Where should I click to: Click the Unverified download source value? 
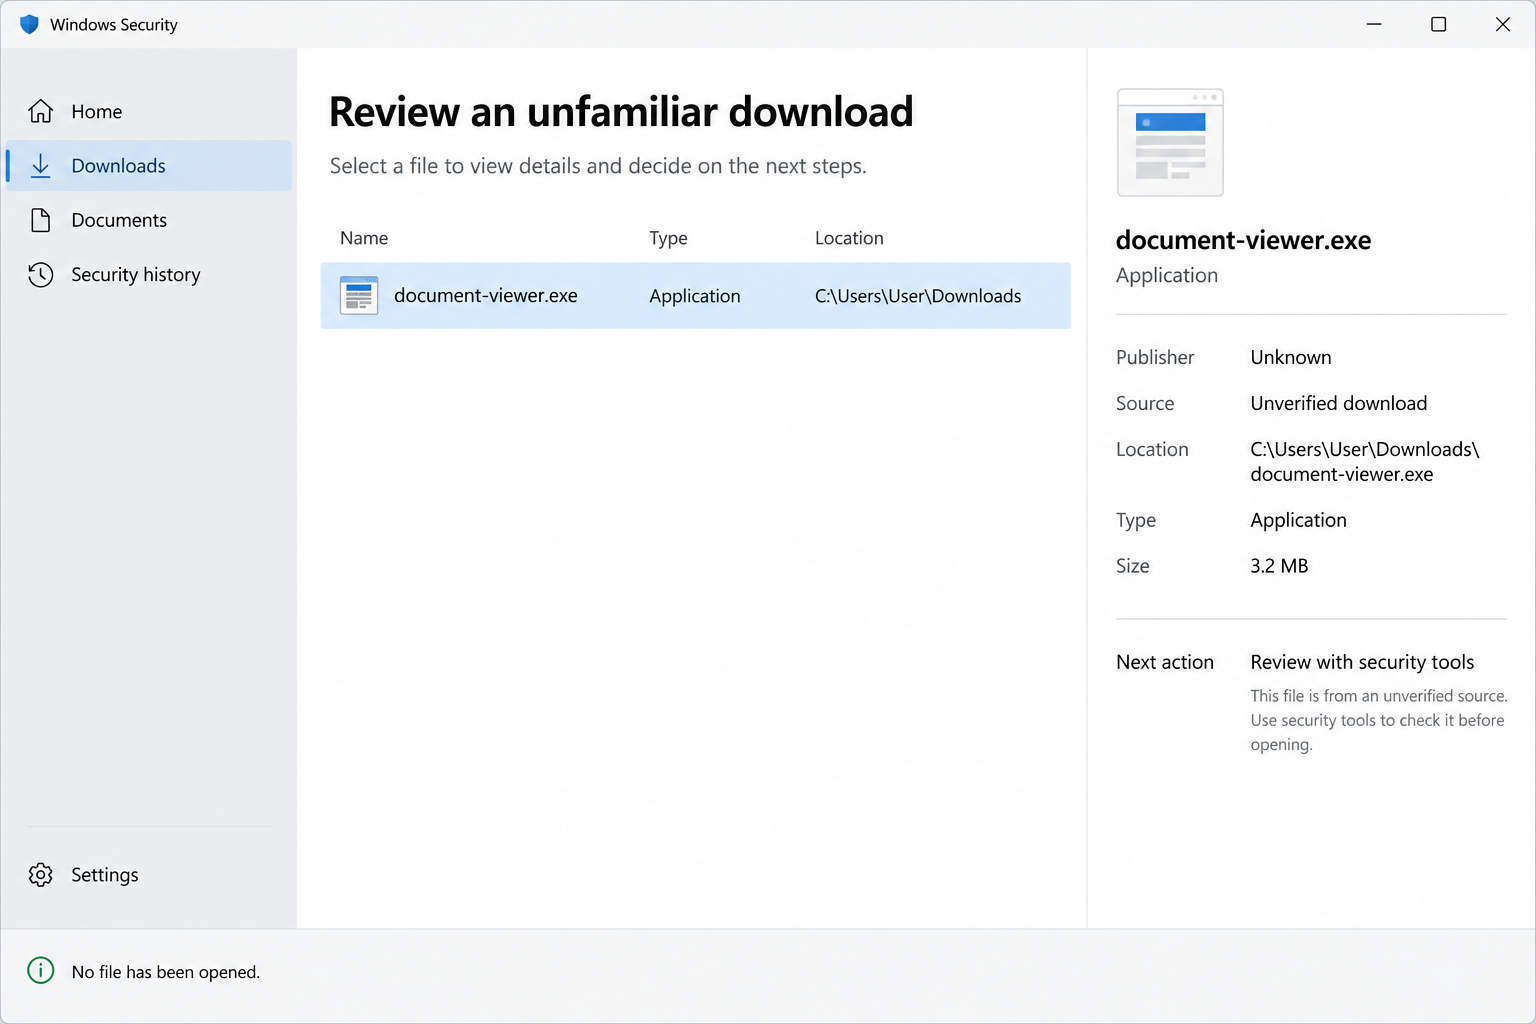tap(1339, 403)
